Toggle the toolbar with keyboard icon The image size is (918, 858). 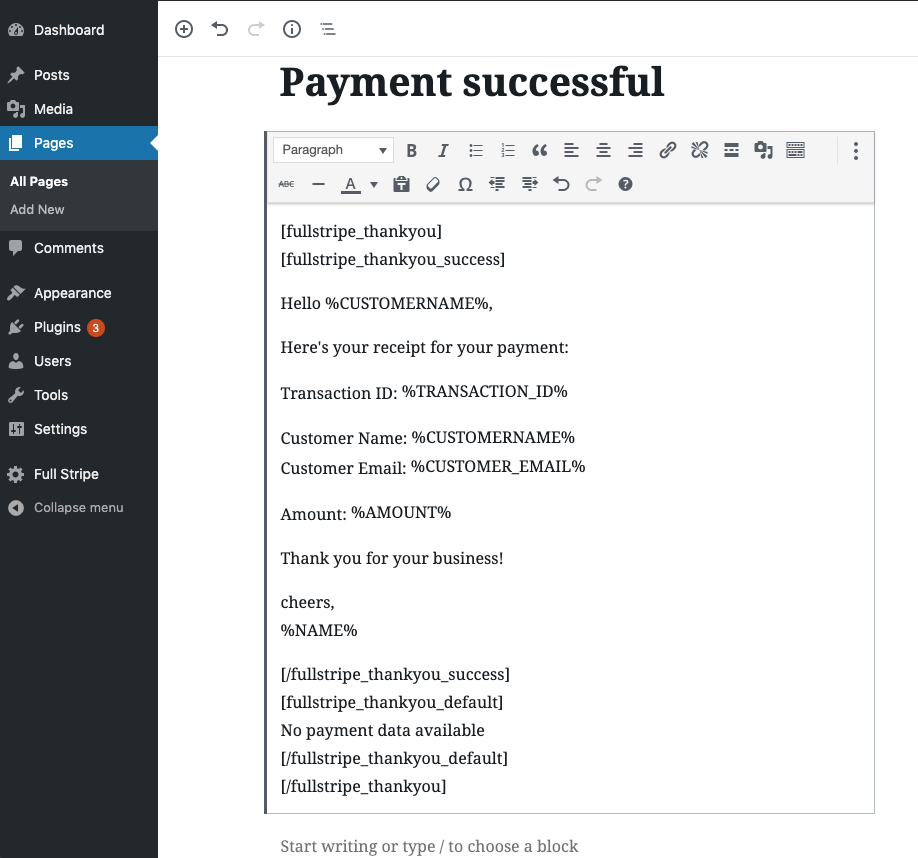796,151
